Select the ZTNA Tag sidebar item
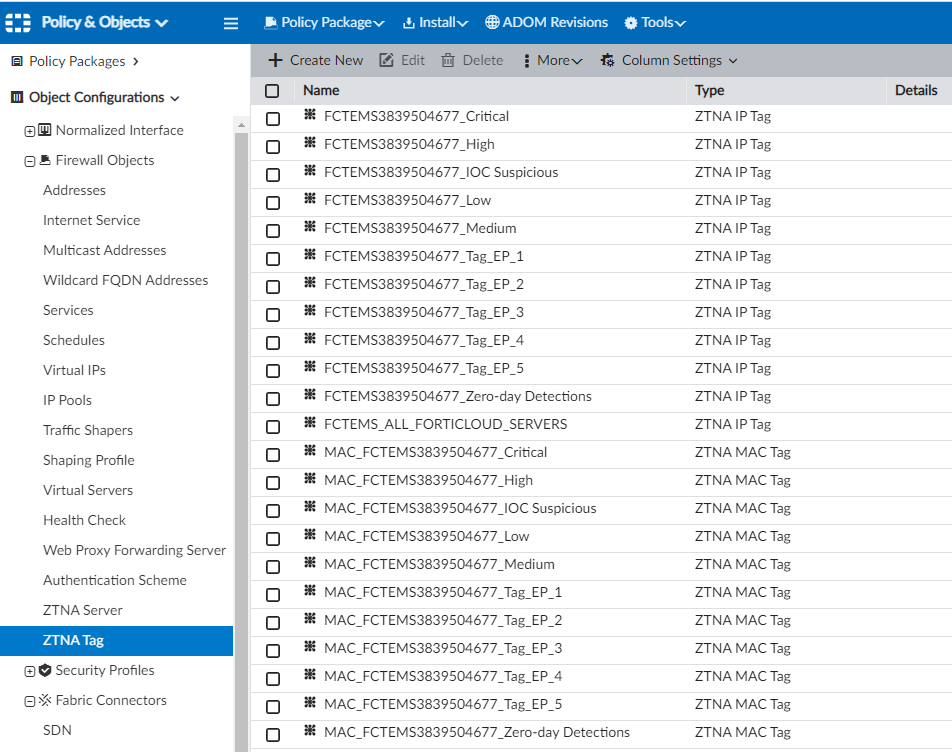Viewport: 952px width, 752px height. (117, 641)
